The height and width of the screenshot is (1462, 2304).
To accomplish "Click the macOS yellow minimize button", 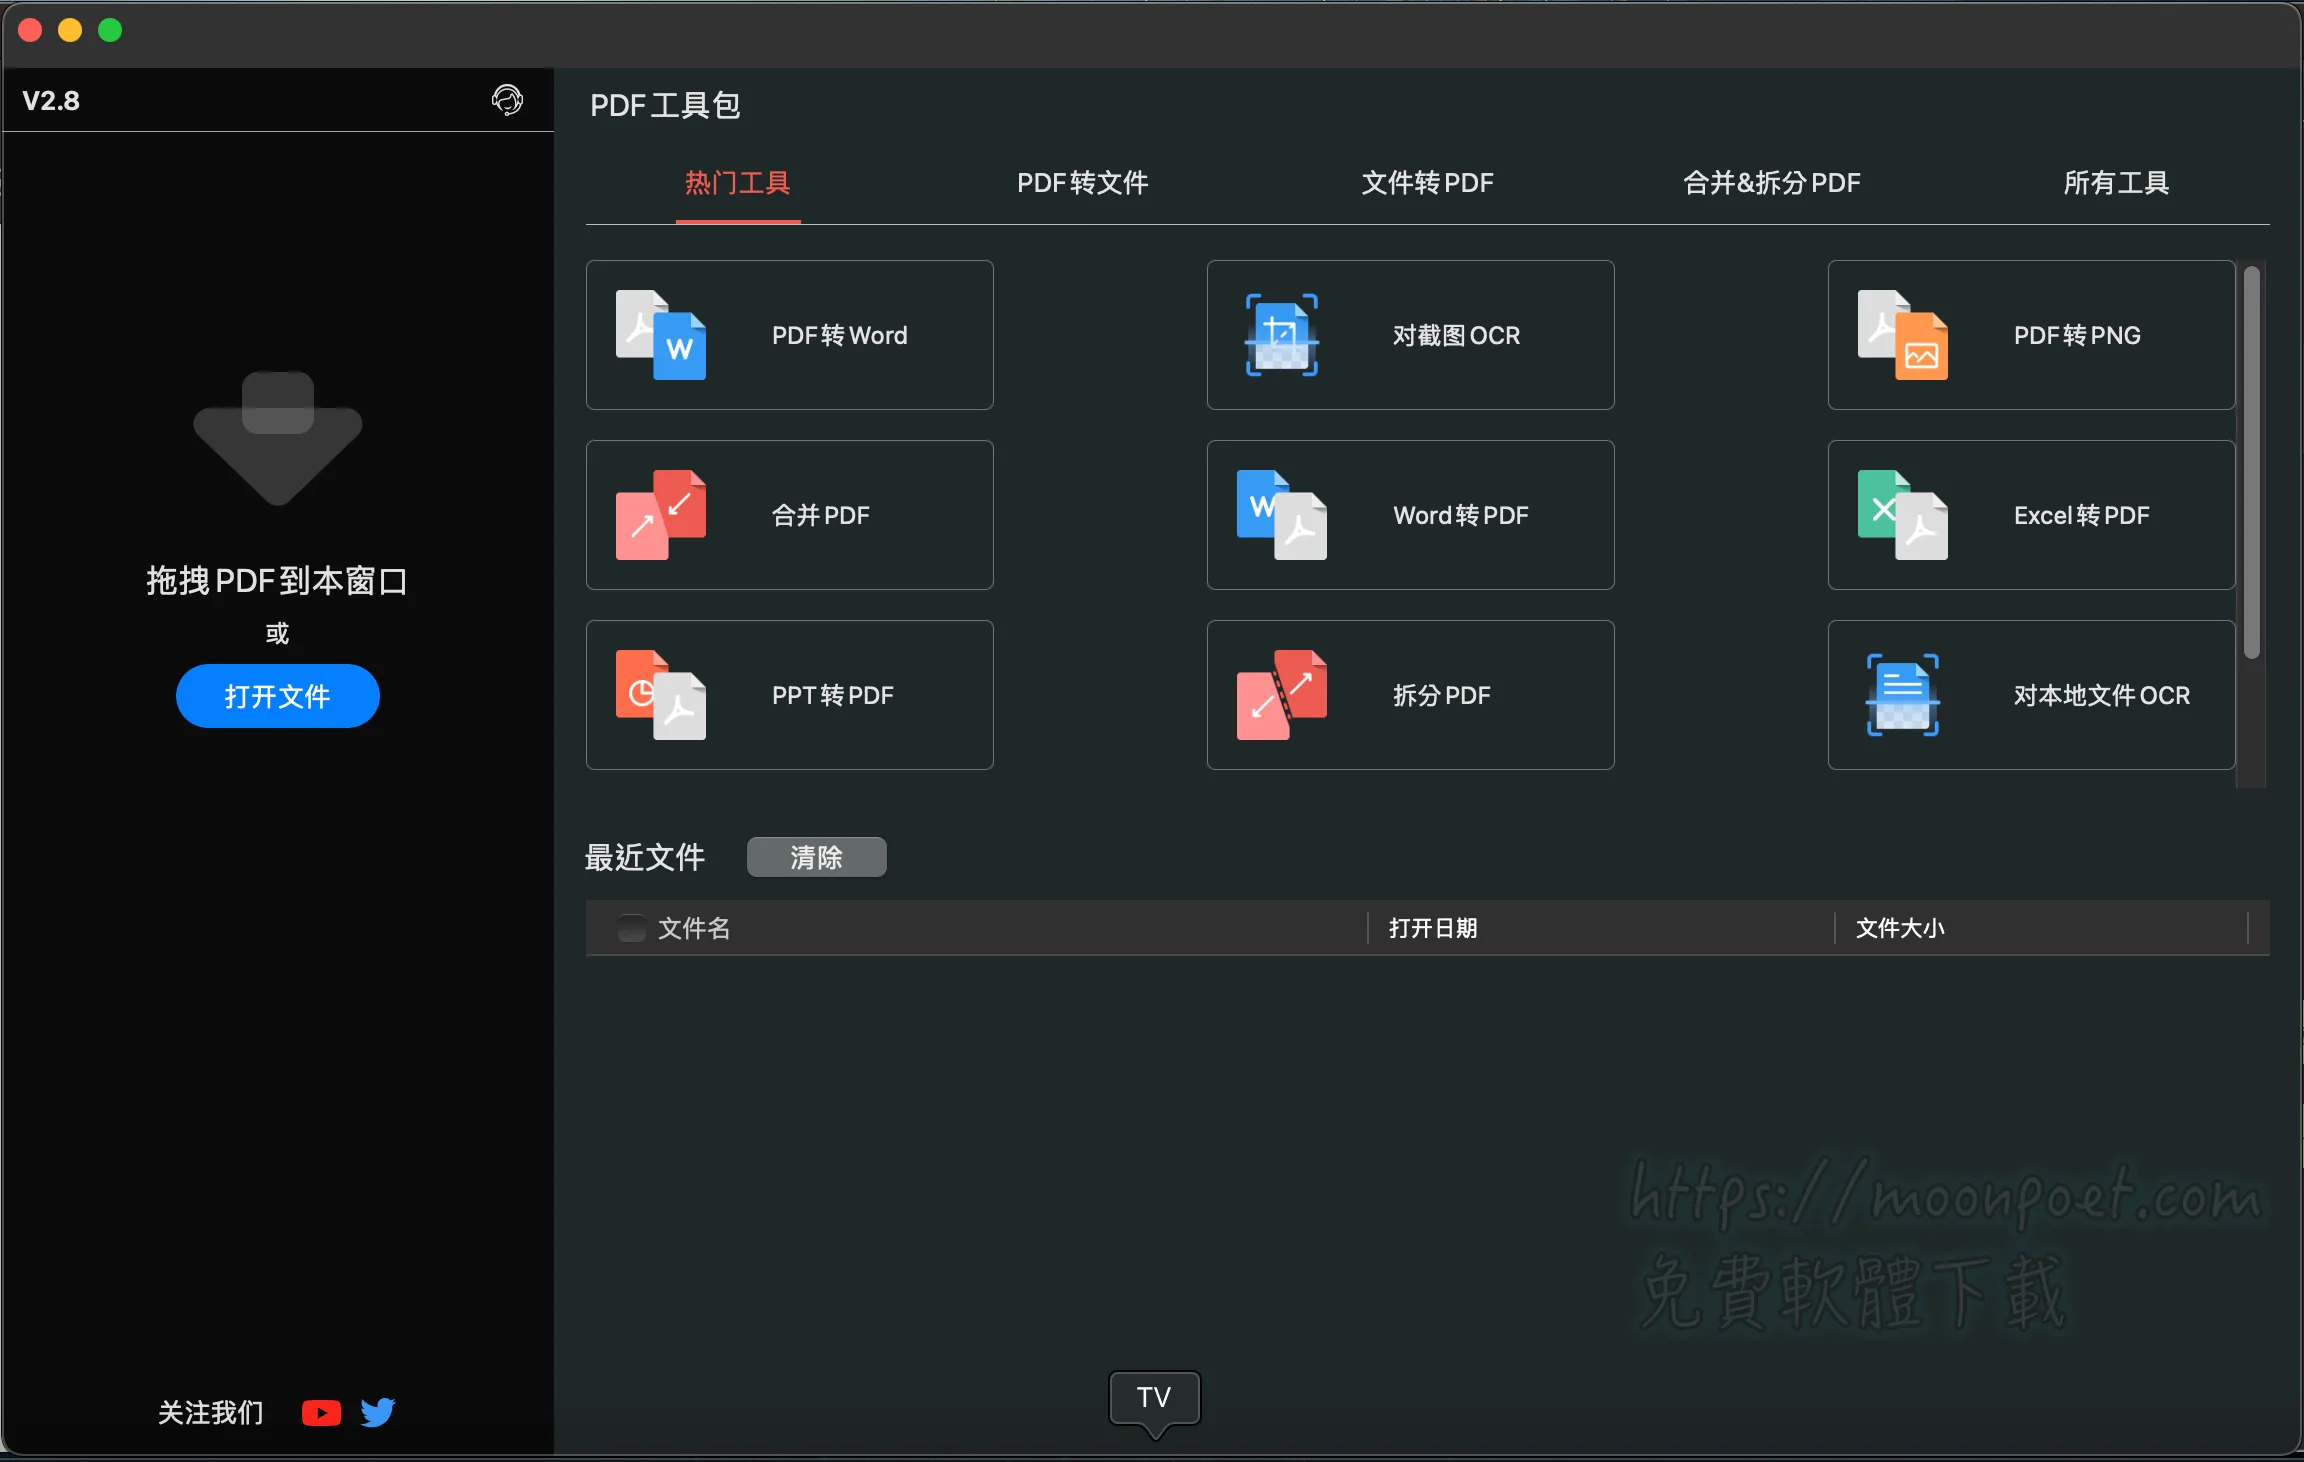I will (70, 31).
